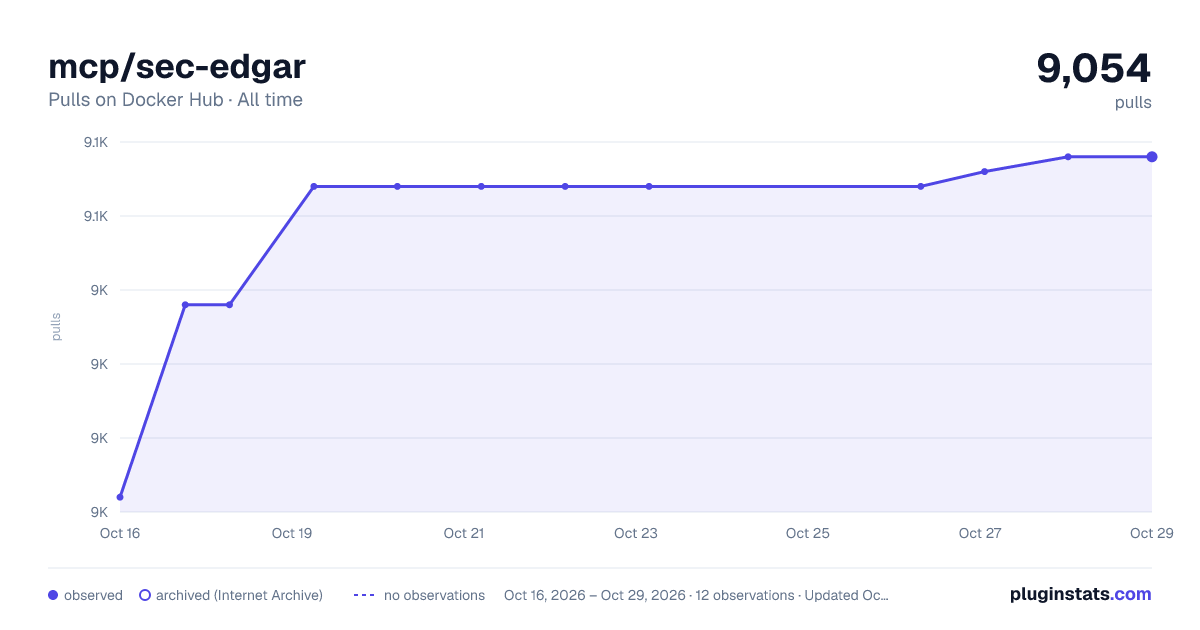This screenshot has height=630, width=1200.
Task: Select the 'observed' legend label
Action: [93, 595]
